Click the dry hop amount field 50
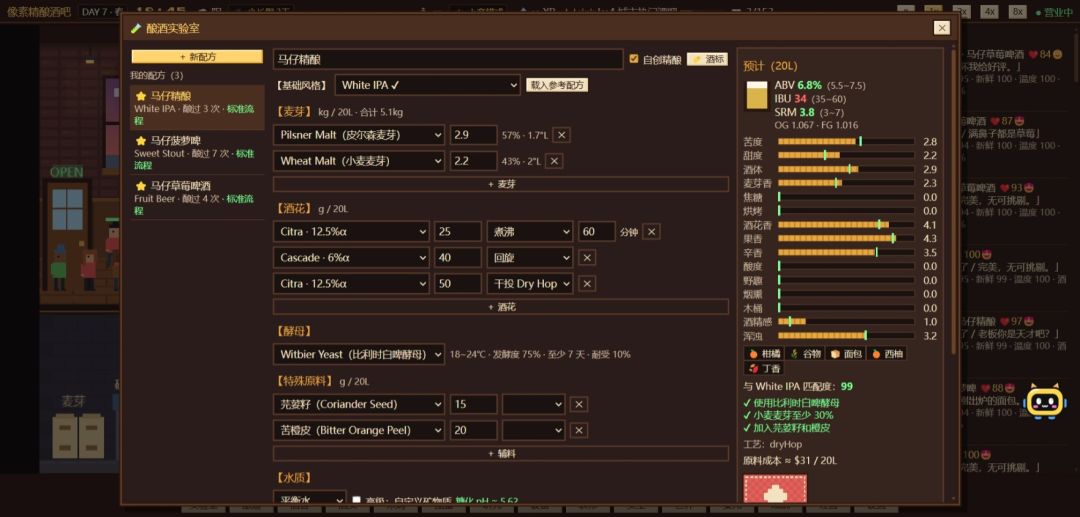This screenshot has width=1080, height=517. click(458, 284)
